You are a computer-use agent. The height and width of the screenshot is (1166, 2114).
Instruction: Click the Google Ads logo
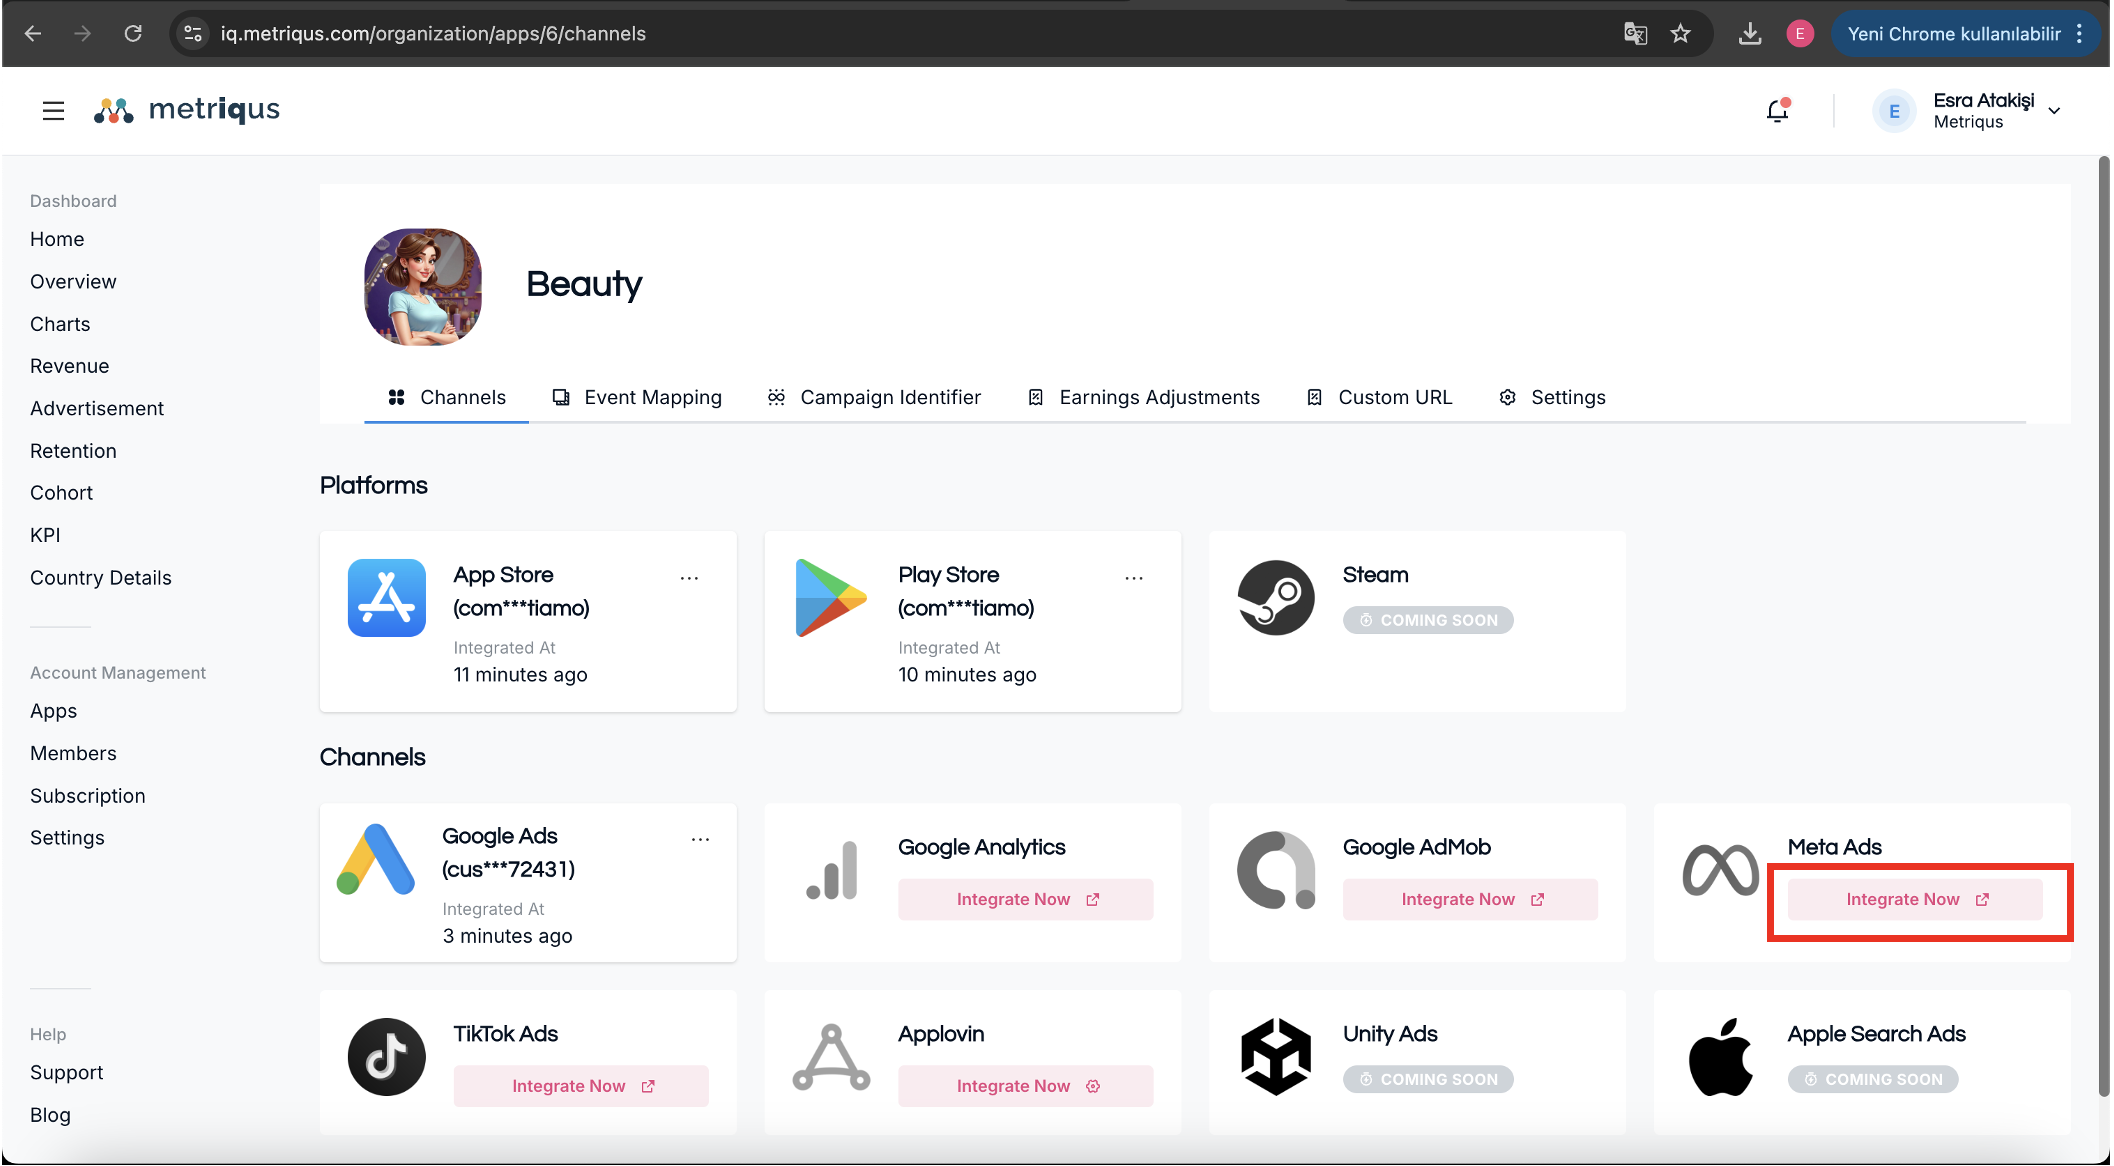point(376,859)
